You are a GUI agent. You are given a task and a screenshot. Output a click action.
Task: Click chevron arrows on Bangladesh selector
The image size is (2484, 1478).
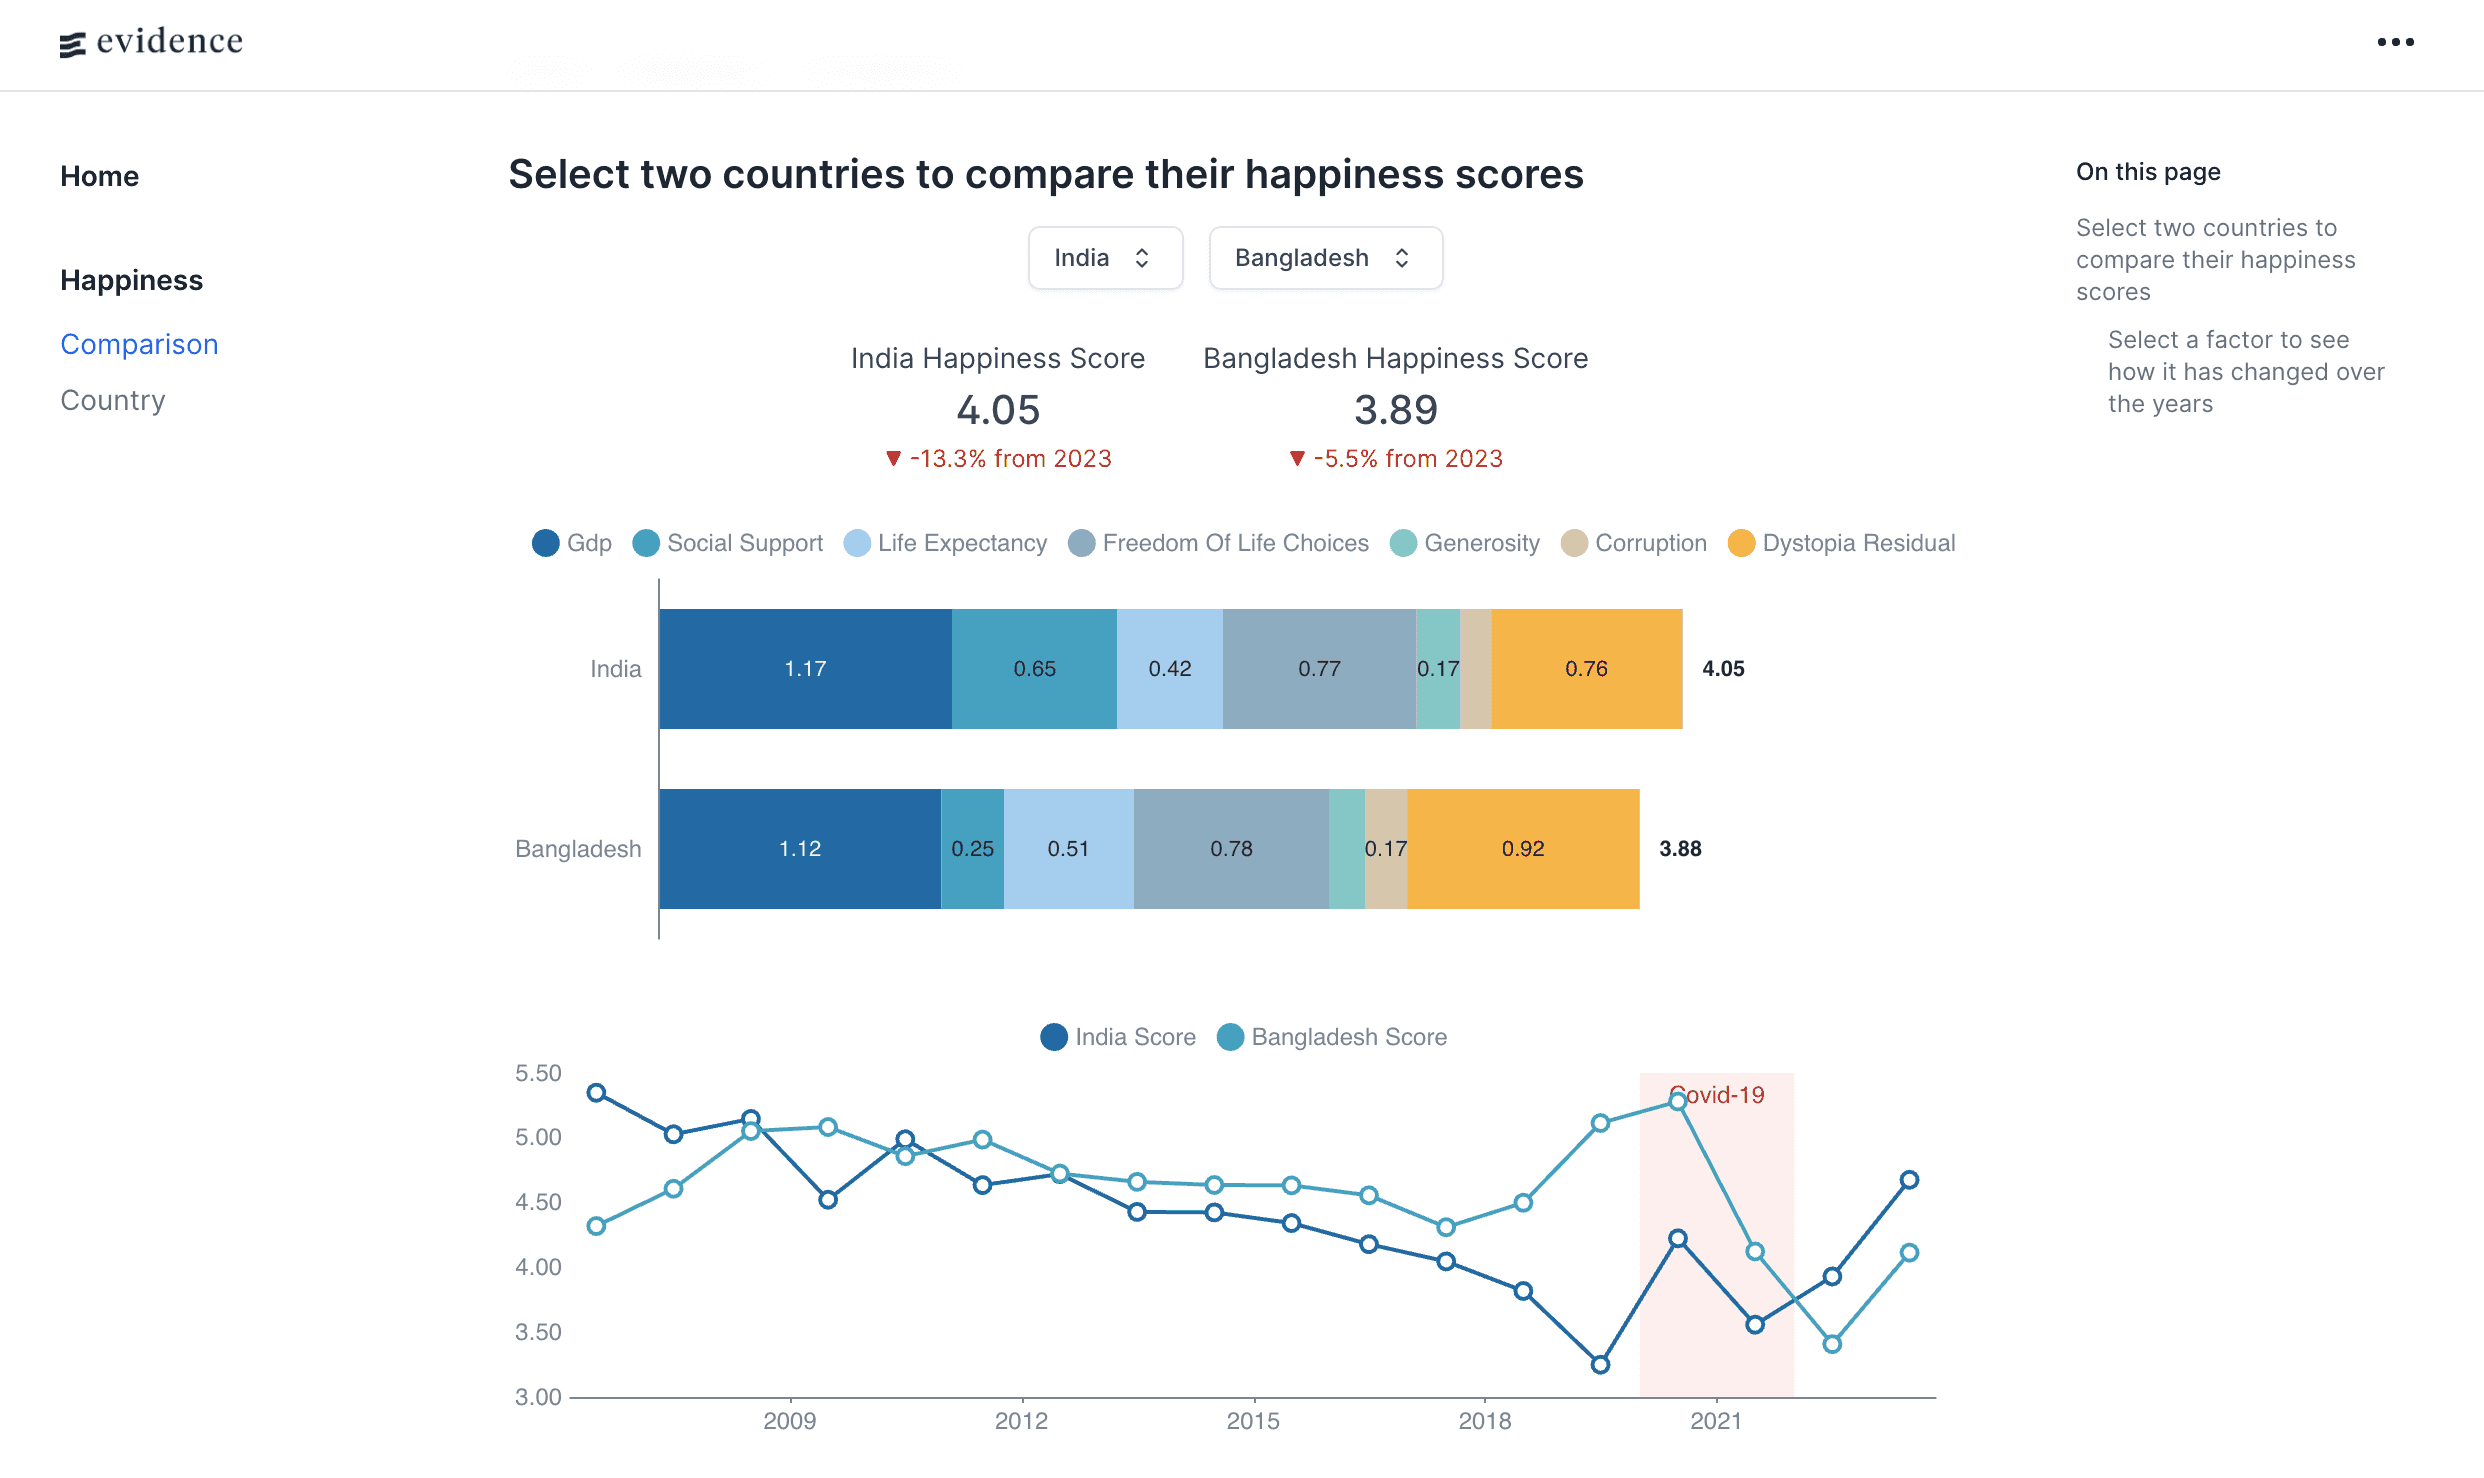(x=1402, y=258)
